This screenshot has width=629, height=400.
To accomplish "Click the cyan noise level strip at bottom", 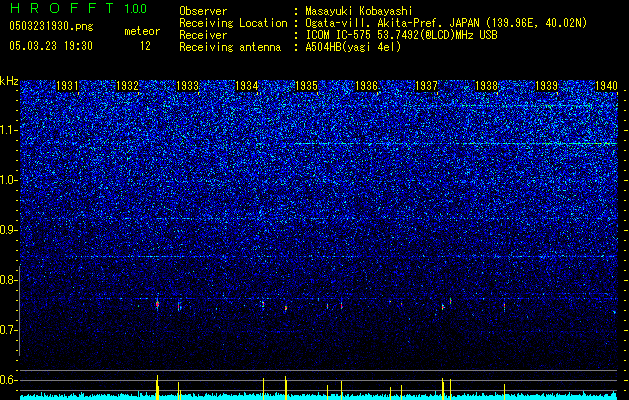I will click(319, 397).
